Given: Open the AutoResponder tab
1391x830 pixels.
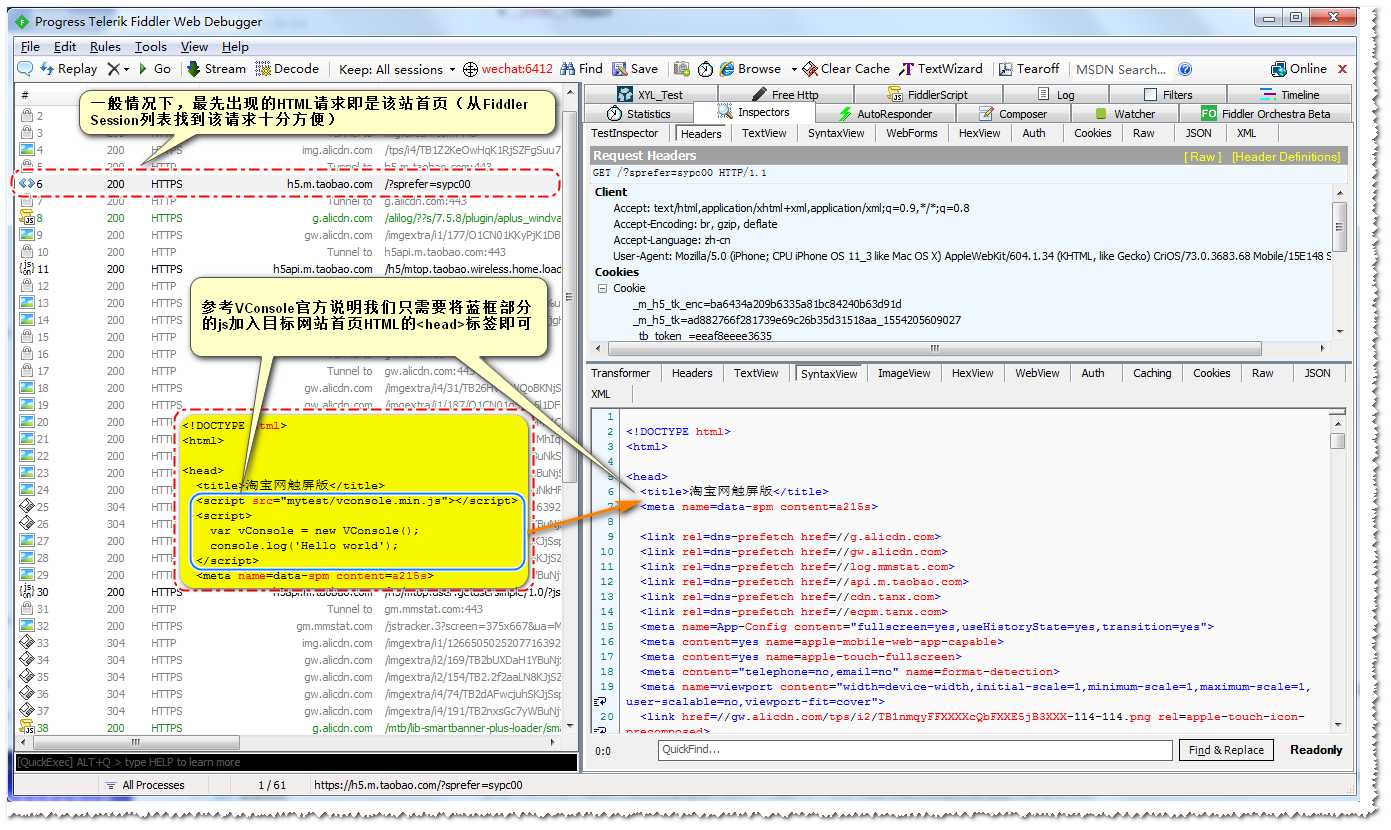Looking at the screenshot, I should pos(885,114).
